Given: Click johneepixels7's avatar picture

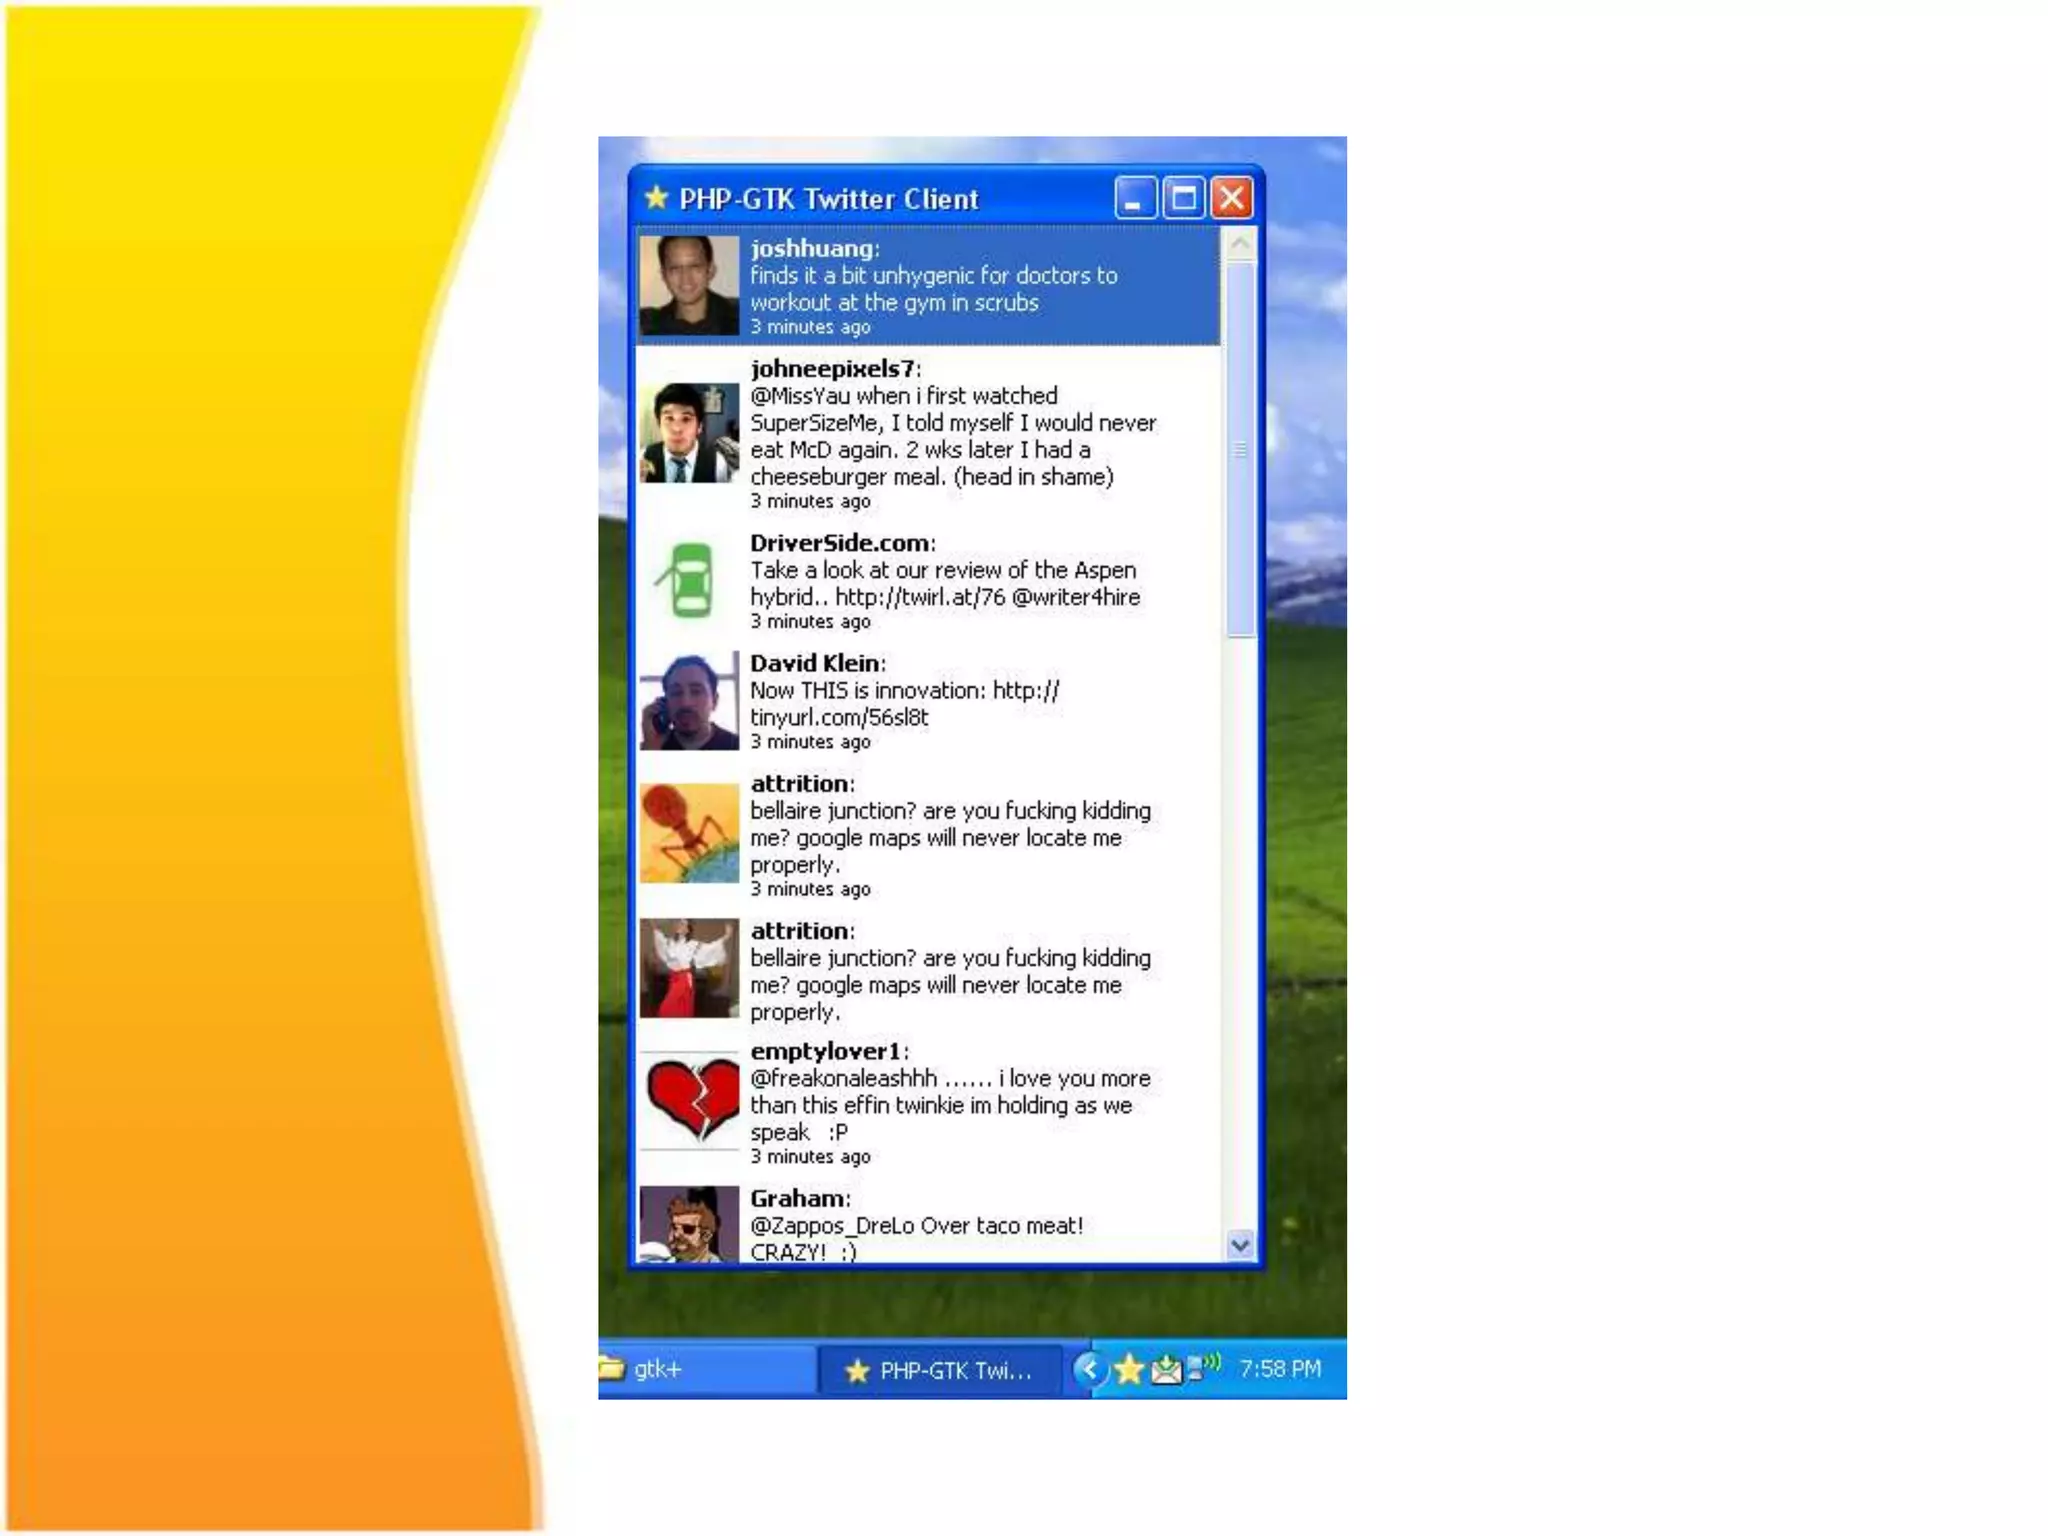Looking at the screenshot, I should (x=689, y=433).
